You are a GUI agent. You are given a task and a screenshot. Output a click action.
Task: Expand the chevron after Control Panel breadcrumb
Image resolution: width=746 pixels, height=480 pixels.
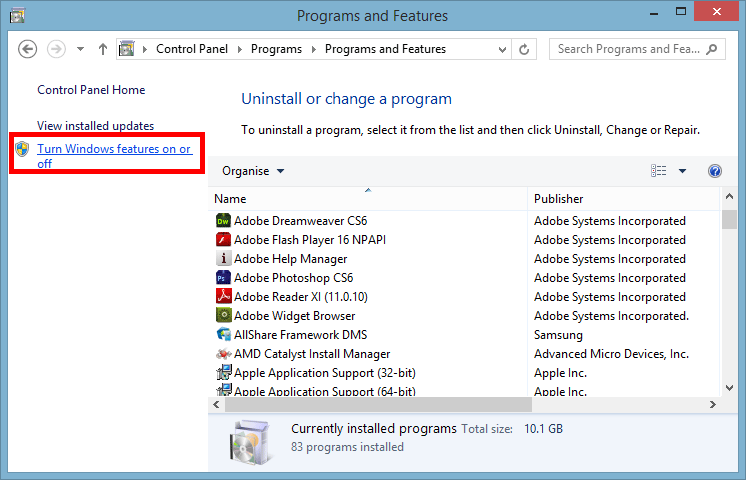coord(240,49)
